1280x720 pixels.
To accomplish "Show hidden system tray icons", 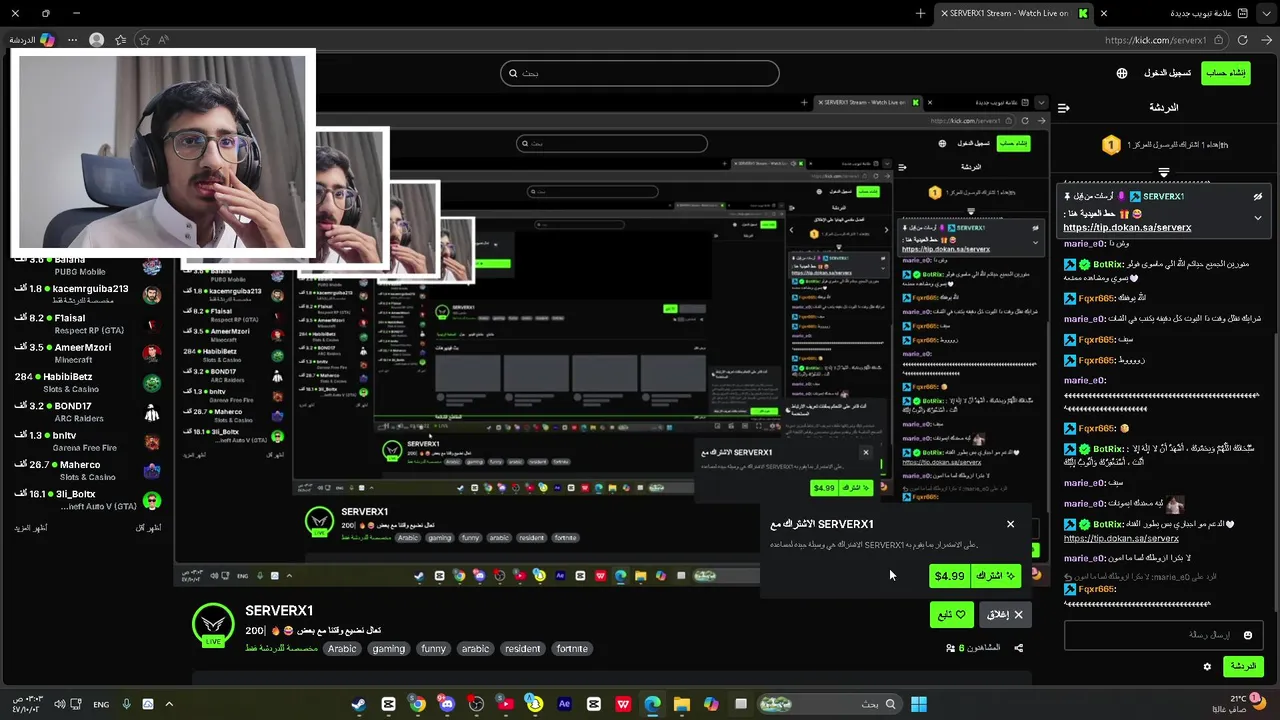I will pos(169,704).
